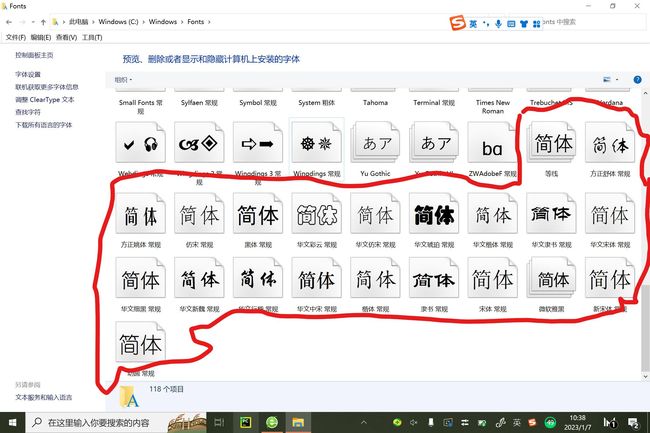Open the Windows Start button
The width and height of the screenshot is (650, 433).
12,422
